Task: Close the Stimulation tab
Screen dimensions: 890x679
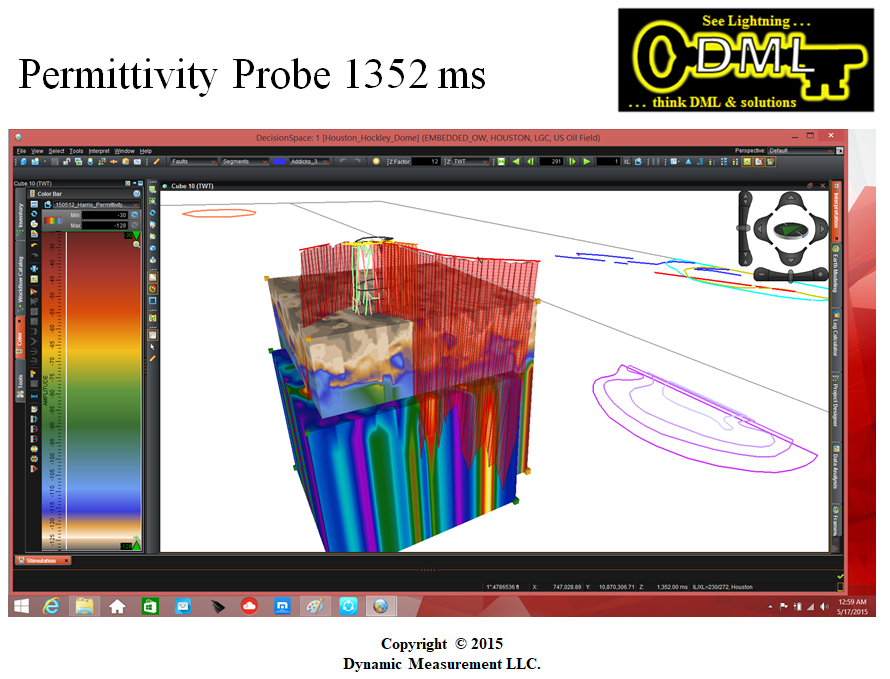Action: 66,560
